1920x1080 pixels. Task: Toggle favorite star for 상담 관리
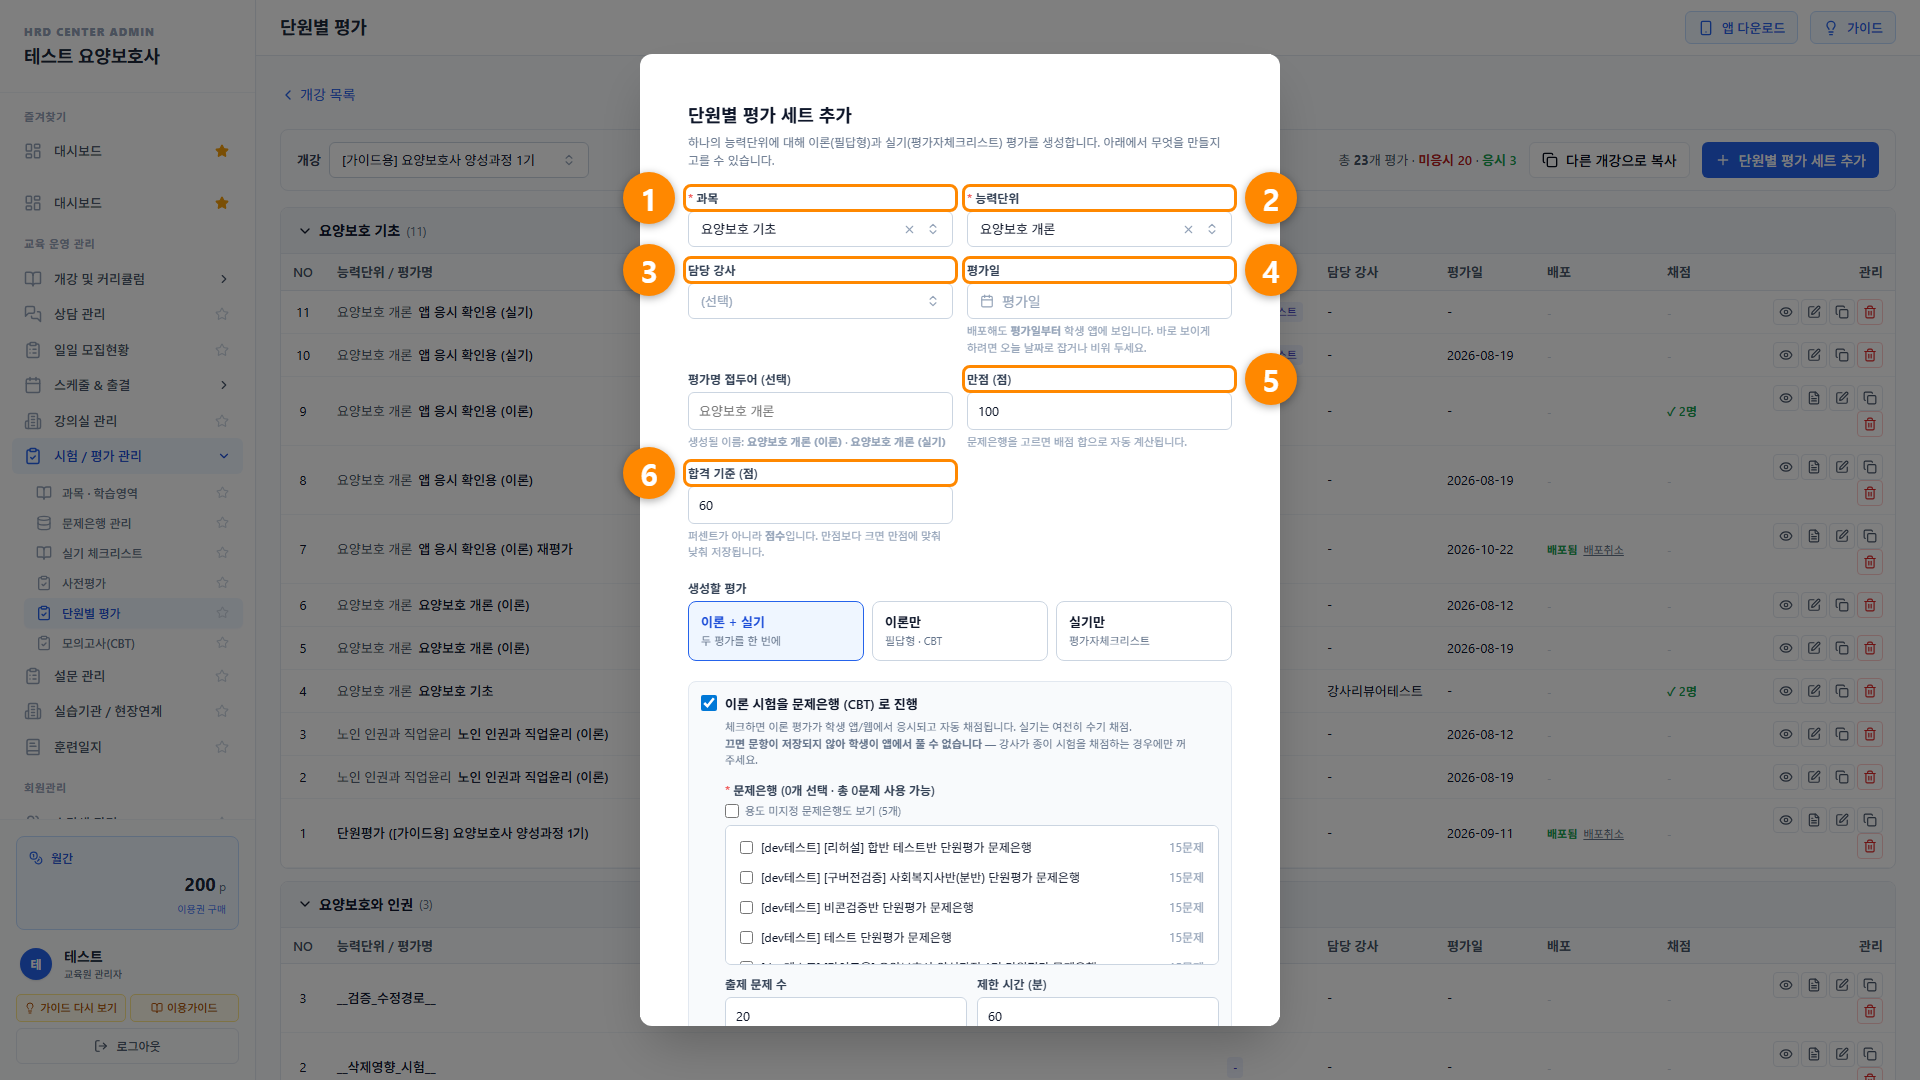(x=222, y=314)
